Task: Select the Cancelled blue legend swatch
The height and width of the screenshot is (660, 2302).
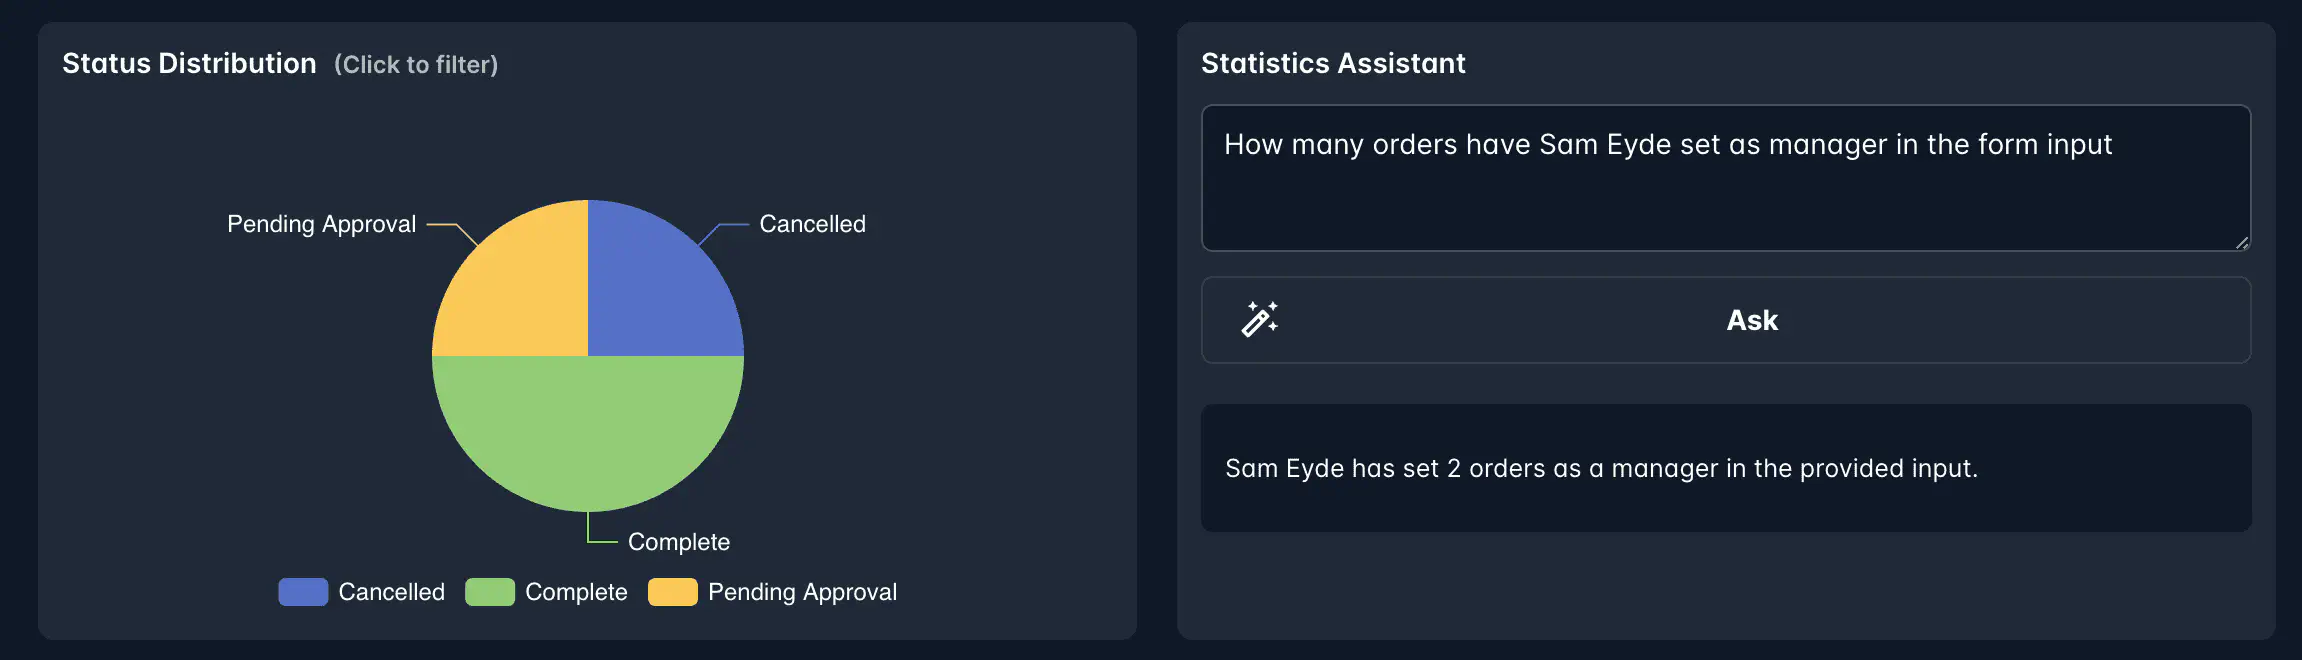Action: [x=303, y=592]
